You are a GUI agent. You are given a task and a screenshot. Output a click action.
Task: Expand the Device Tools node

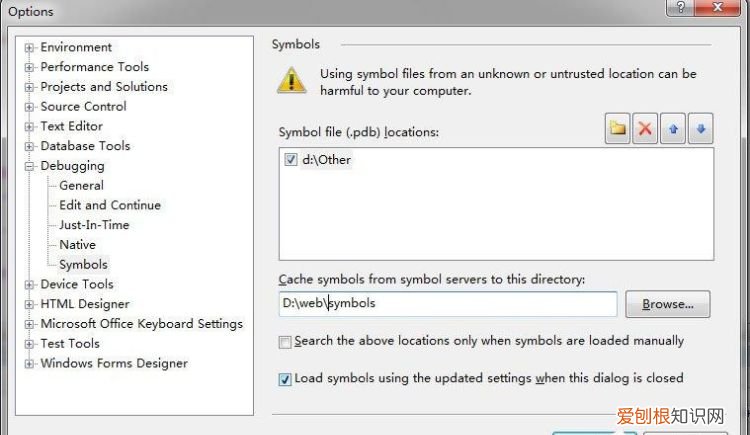pos(30,285)
